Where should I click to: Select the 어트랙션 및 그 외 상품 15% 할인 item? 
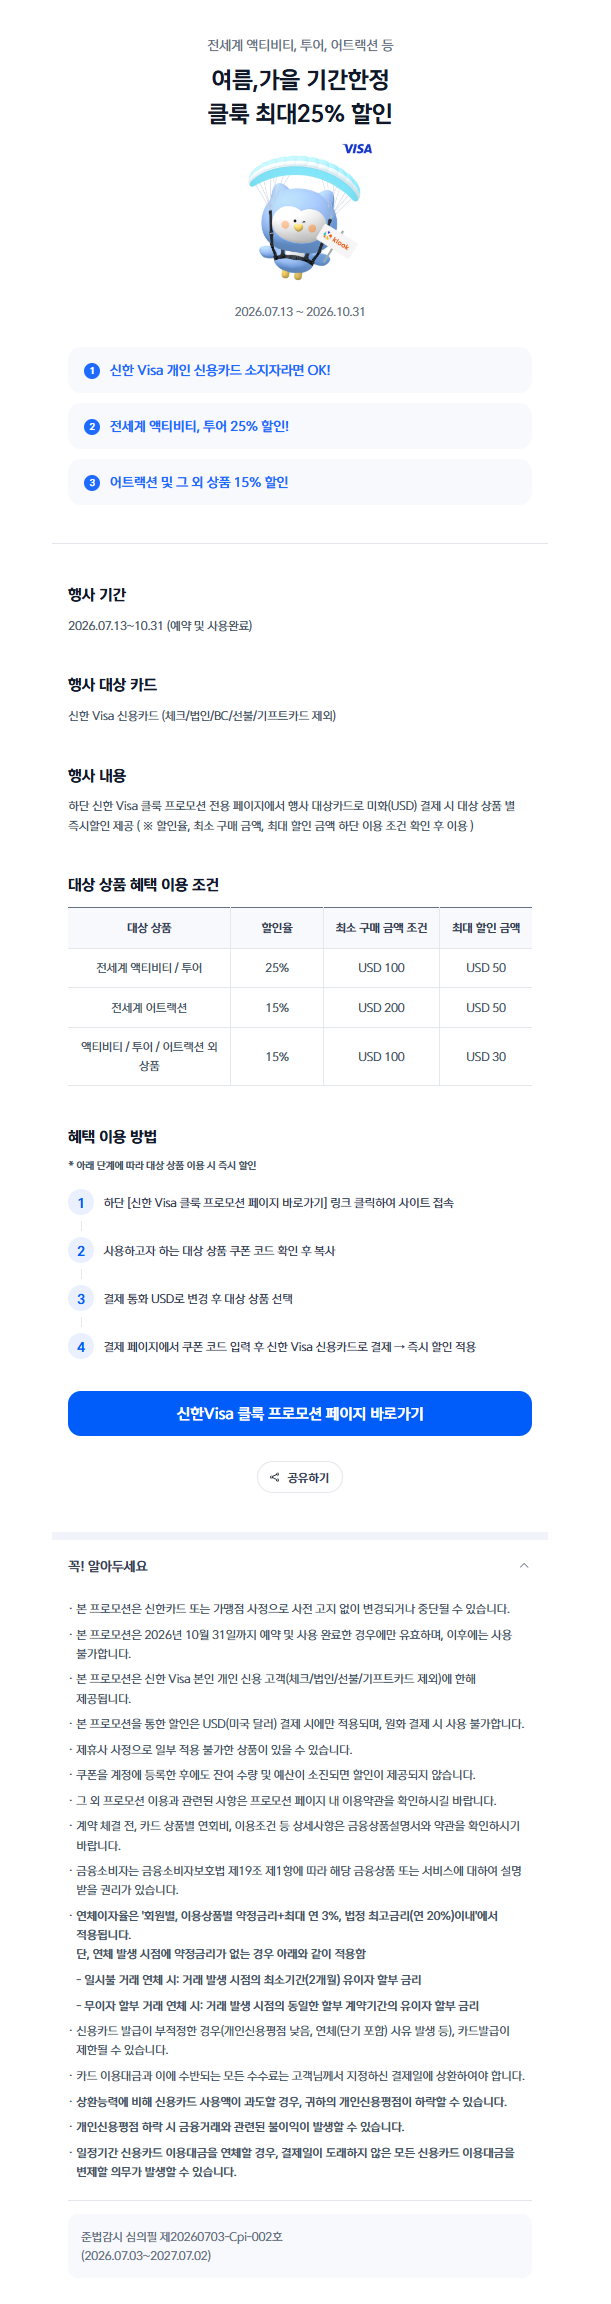coord(300,482)
